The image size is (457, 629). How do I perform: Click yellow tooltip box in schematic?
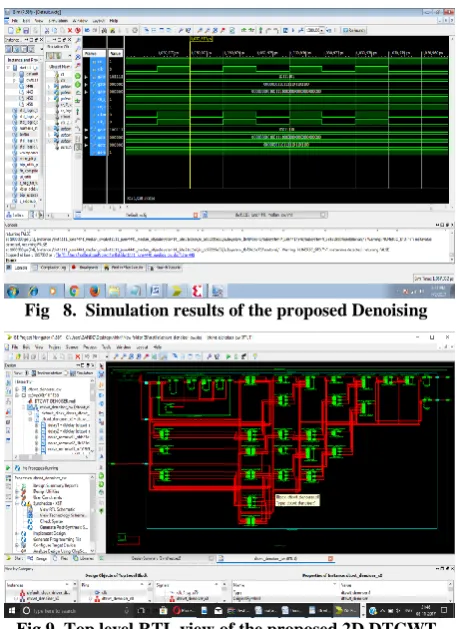pos(297,500)
